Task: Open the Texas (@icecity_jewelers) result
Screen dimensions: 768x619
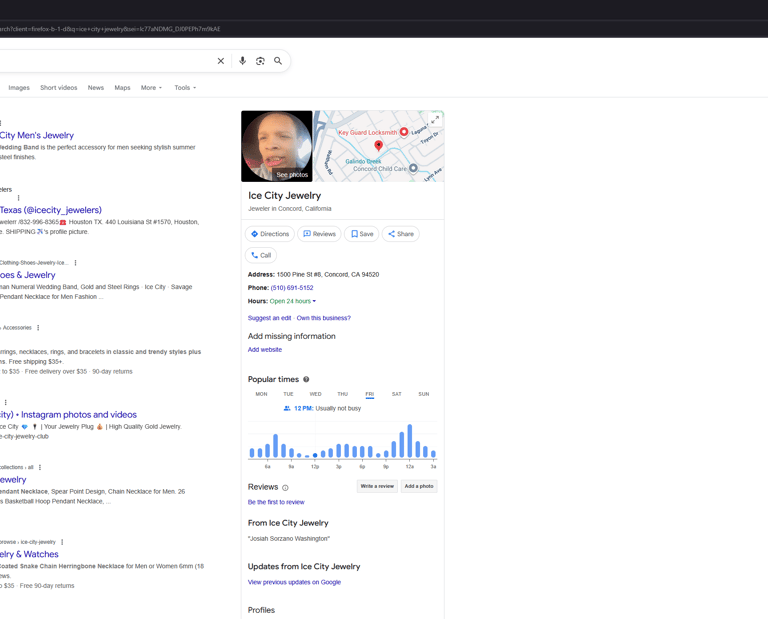Action: pos(51,210)
